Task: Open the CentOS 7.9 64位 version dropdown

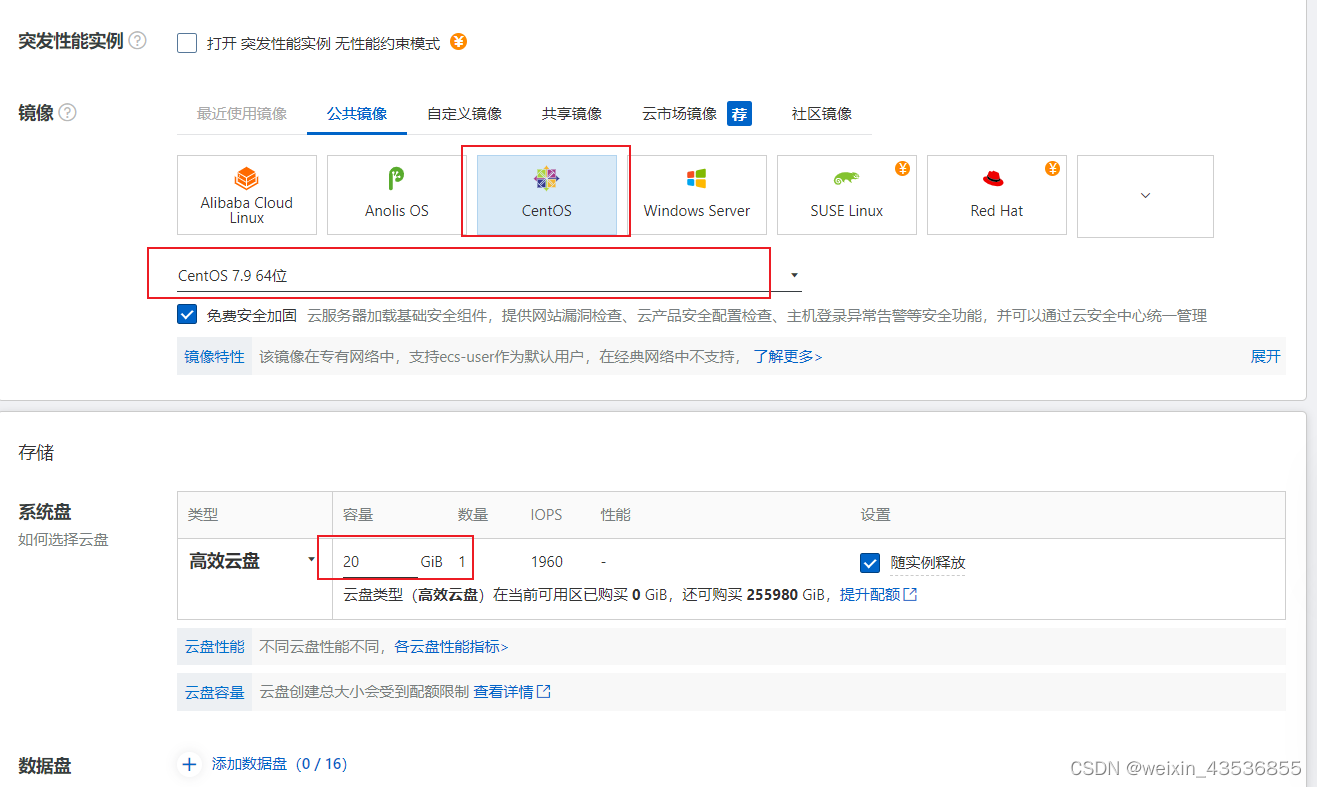Action: 489,275
